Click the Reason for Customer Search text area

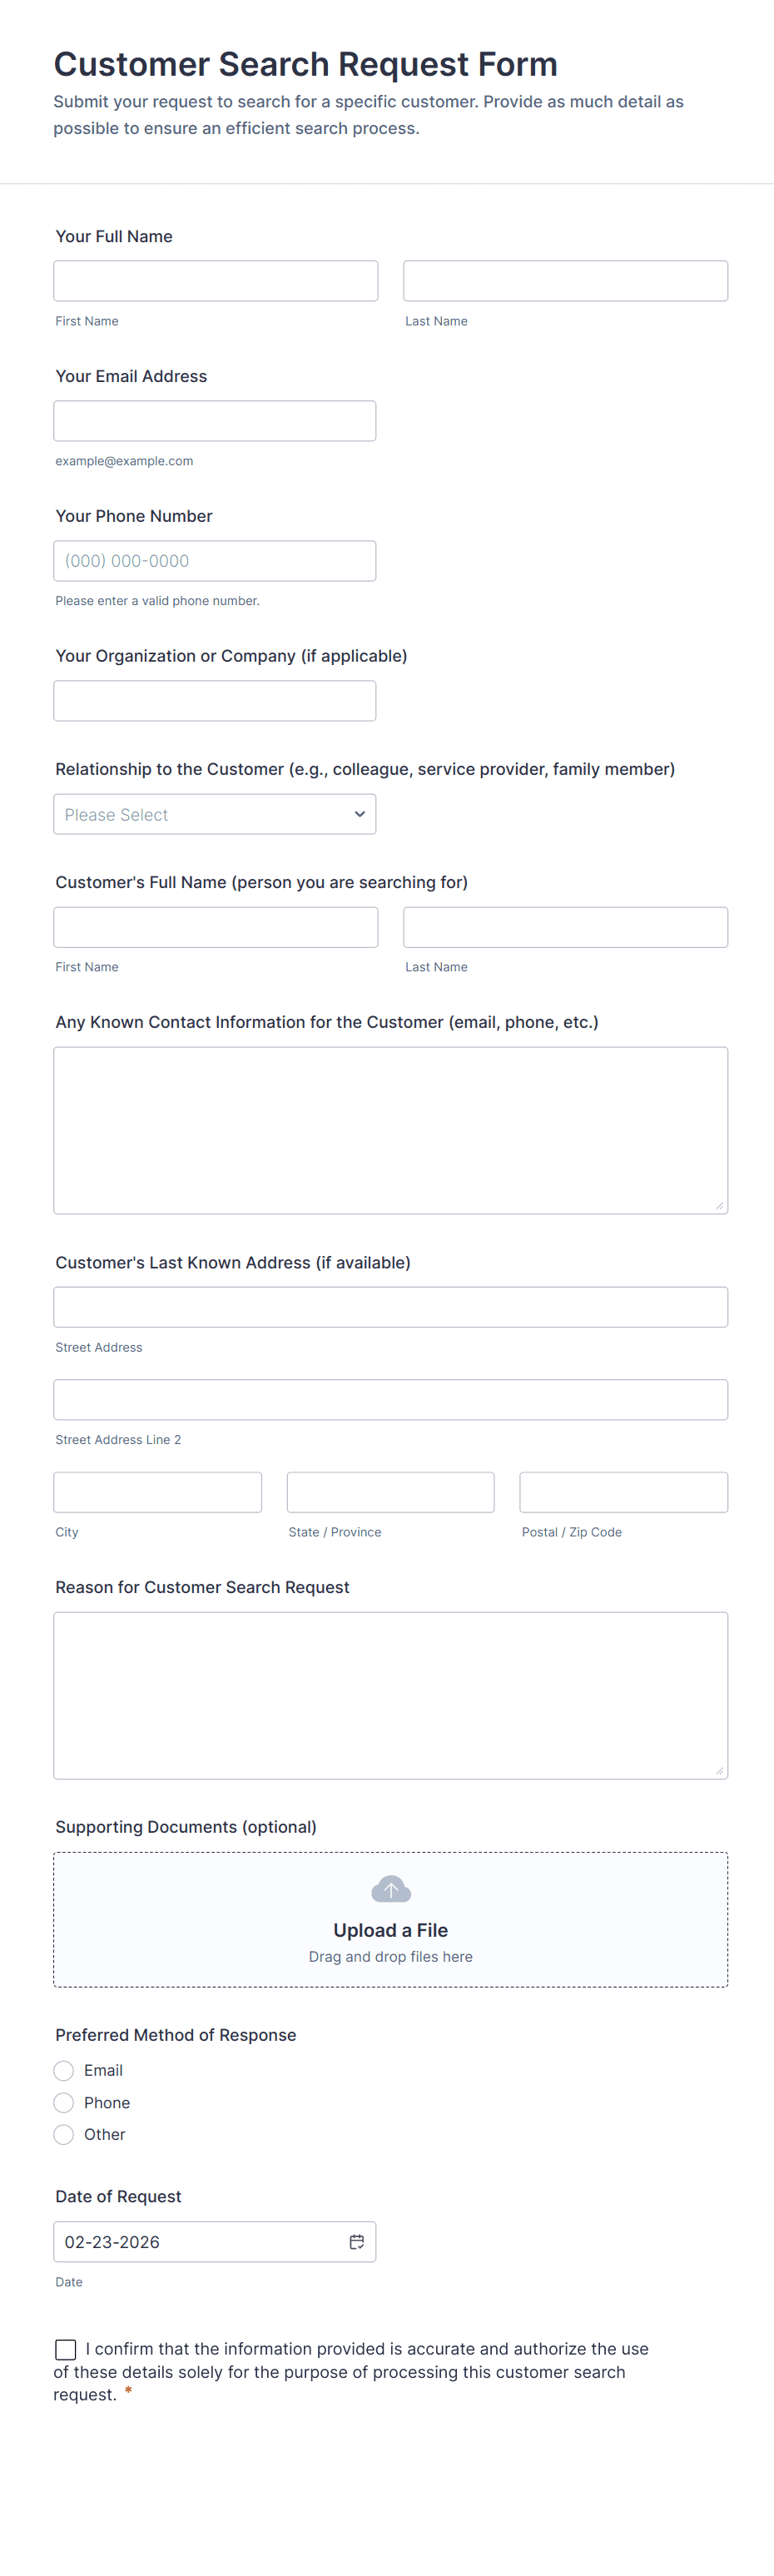pyautogui.click(x=390, y=1695)
